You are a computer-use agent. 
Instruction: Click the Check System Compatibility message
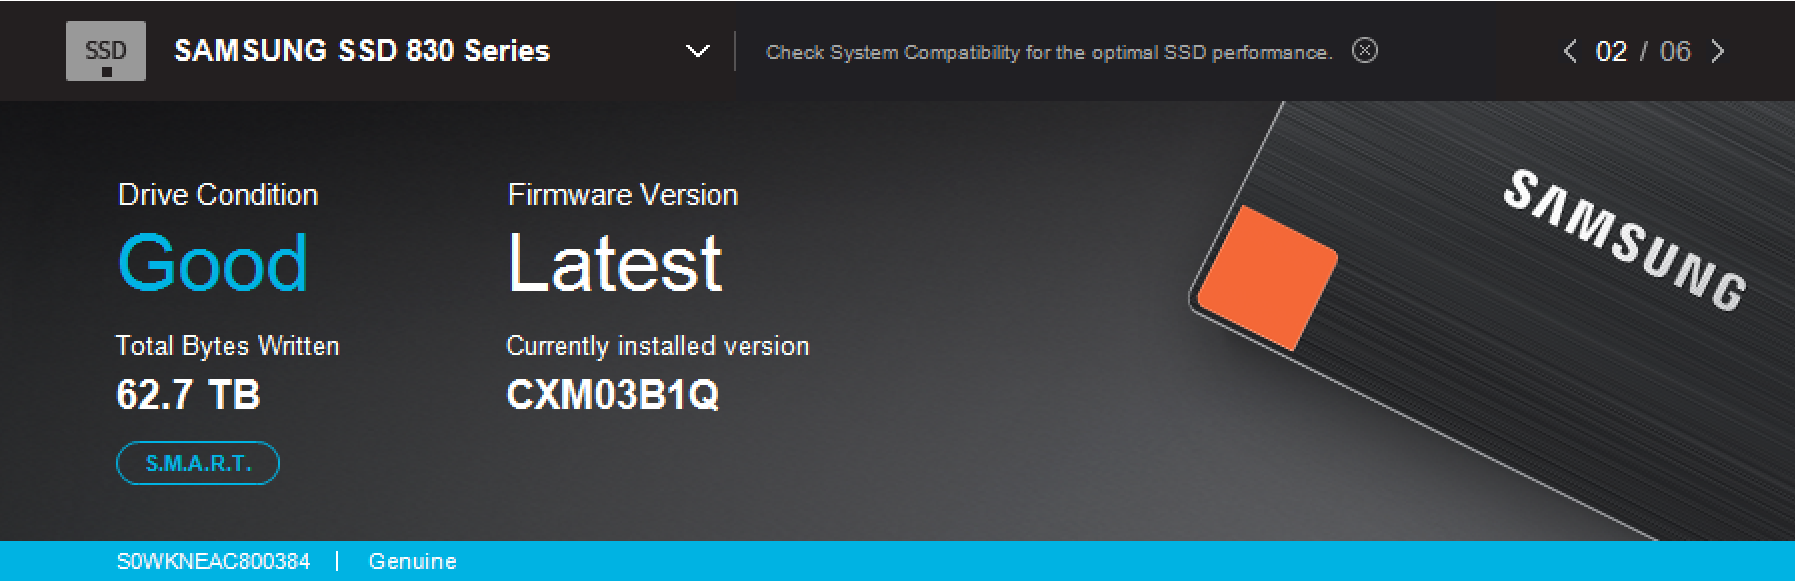pos(1049,52)
